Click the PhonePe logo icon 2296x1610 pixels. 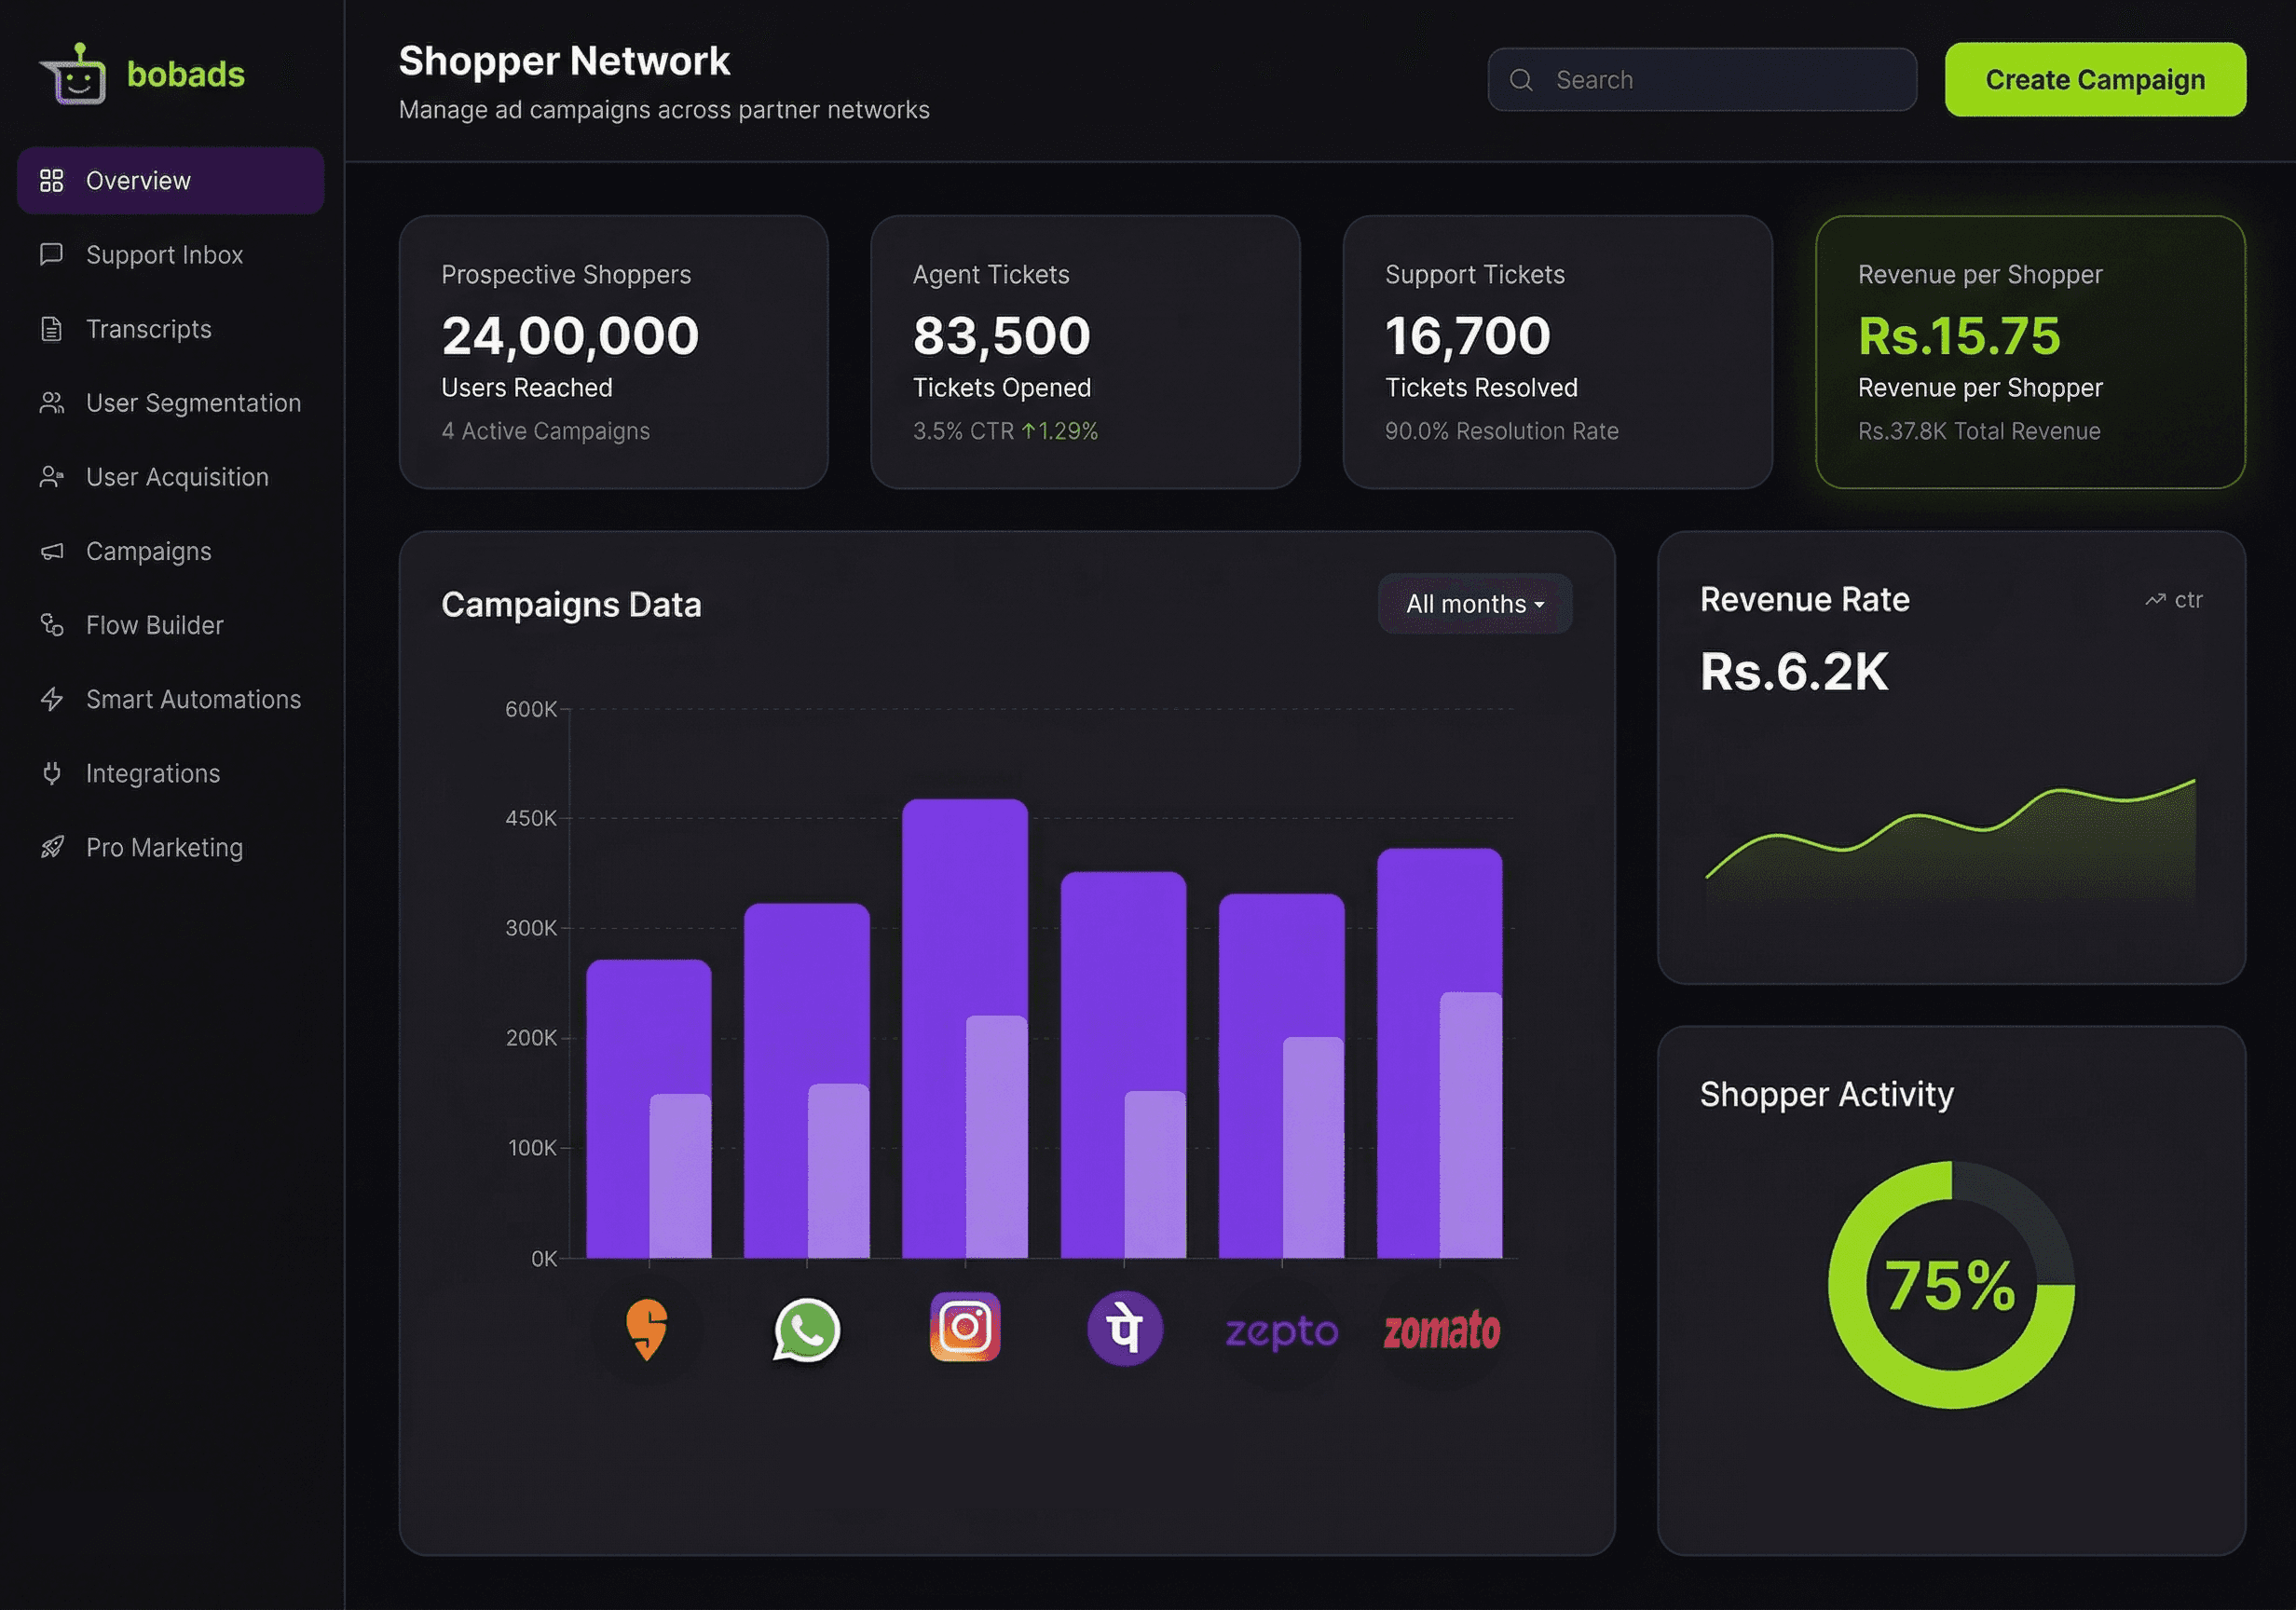coord(1124,1329)
